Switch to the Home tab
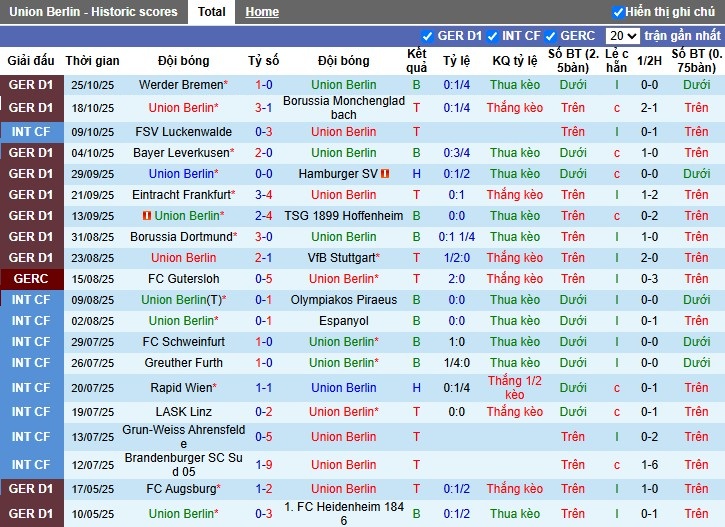Screen dimensions: 725x527 pos(262,12)
